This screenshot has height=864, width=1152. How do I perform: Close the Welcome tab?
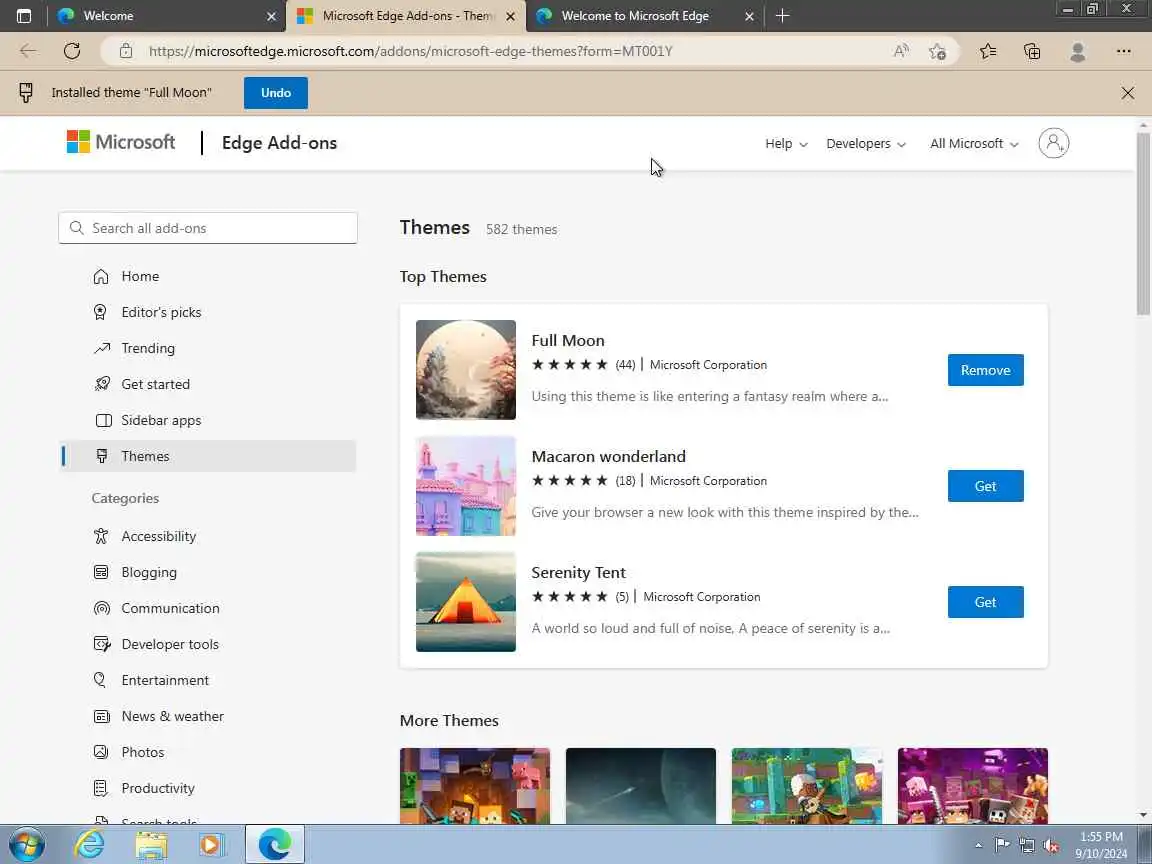[x=271, y=15]
